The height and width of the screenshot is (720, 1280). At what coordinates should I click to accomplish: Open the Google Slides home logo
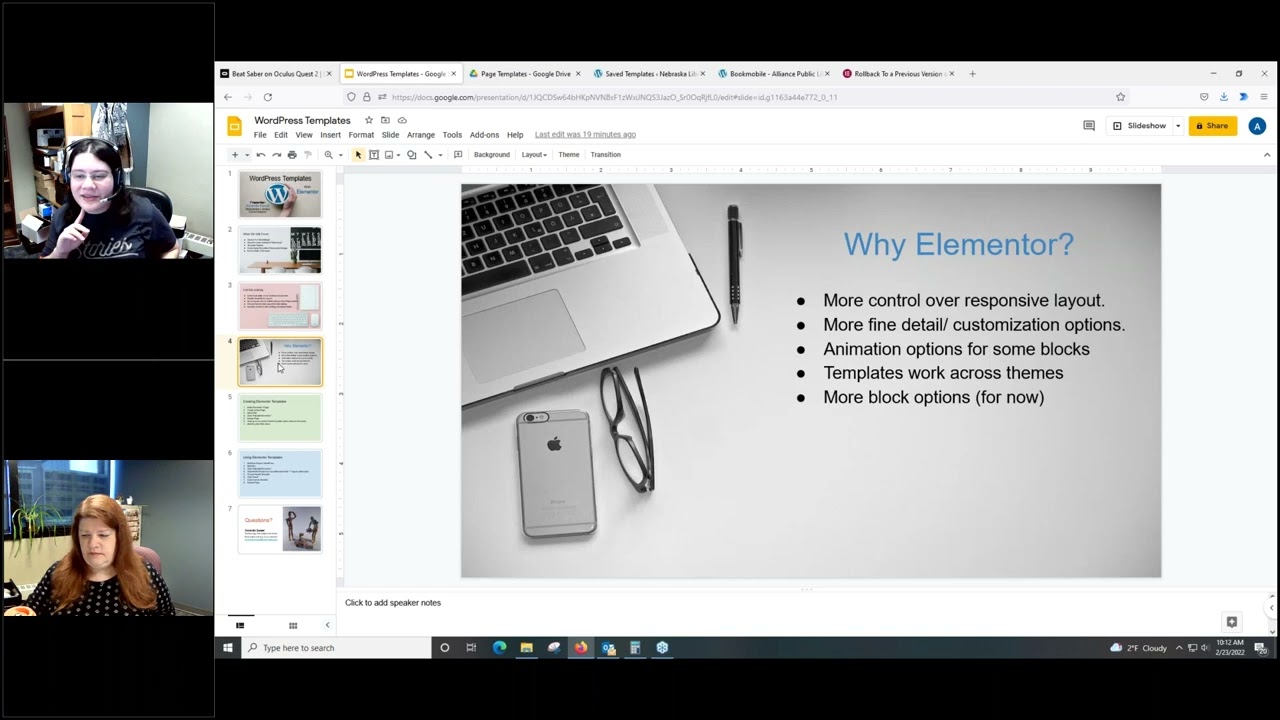(x=235, y=126)
